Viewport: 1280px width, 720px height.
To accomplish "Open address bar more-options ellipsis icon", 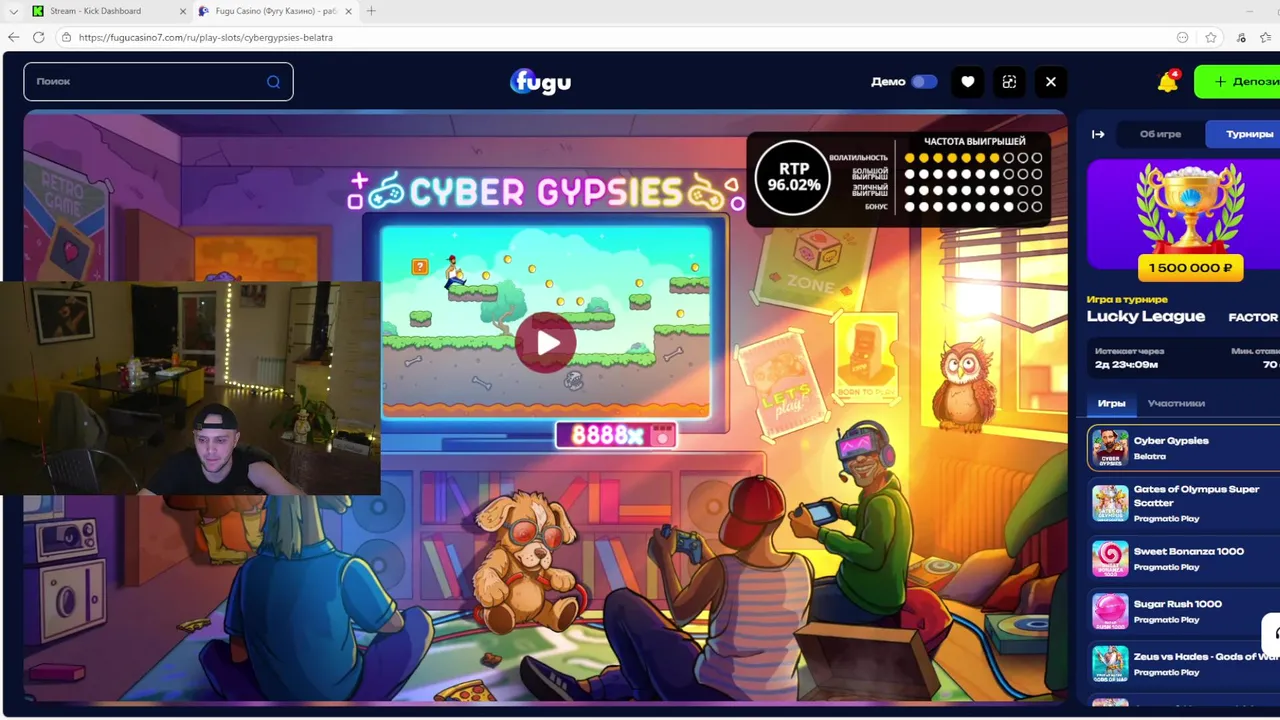I will tap(1183, 37).
